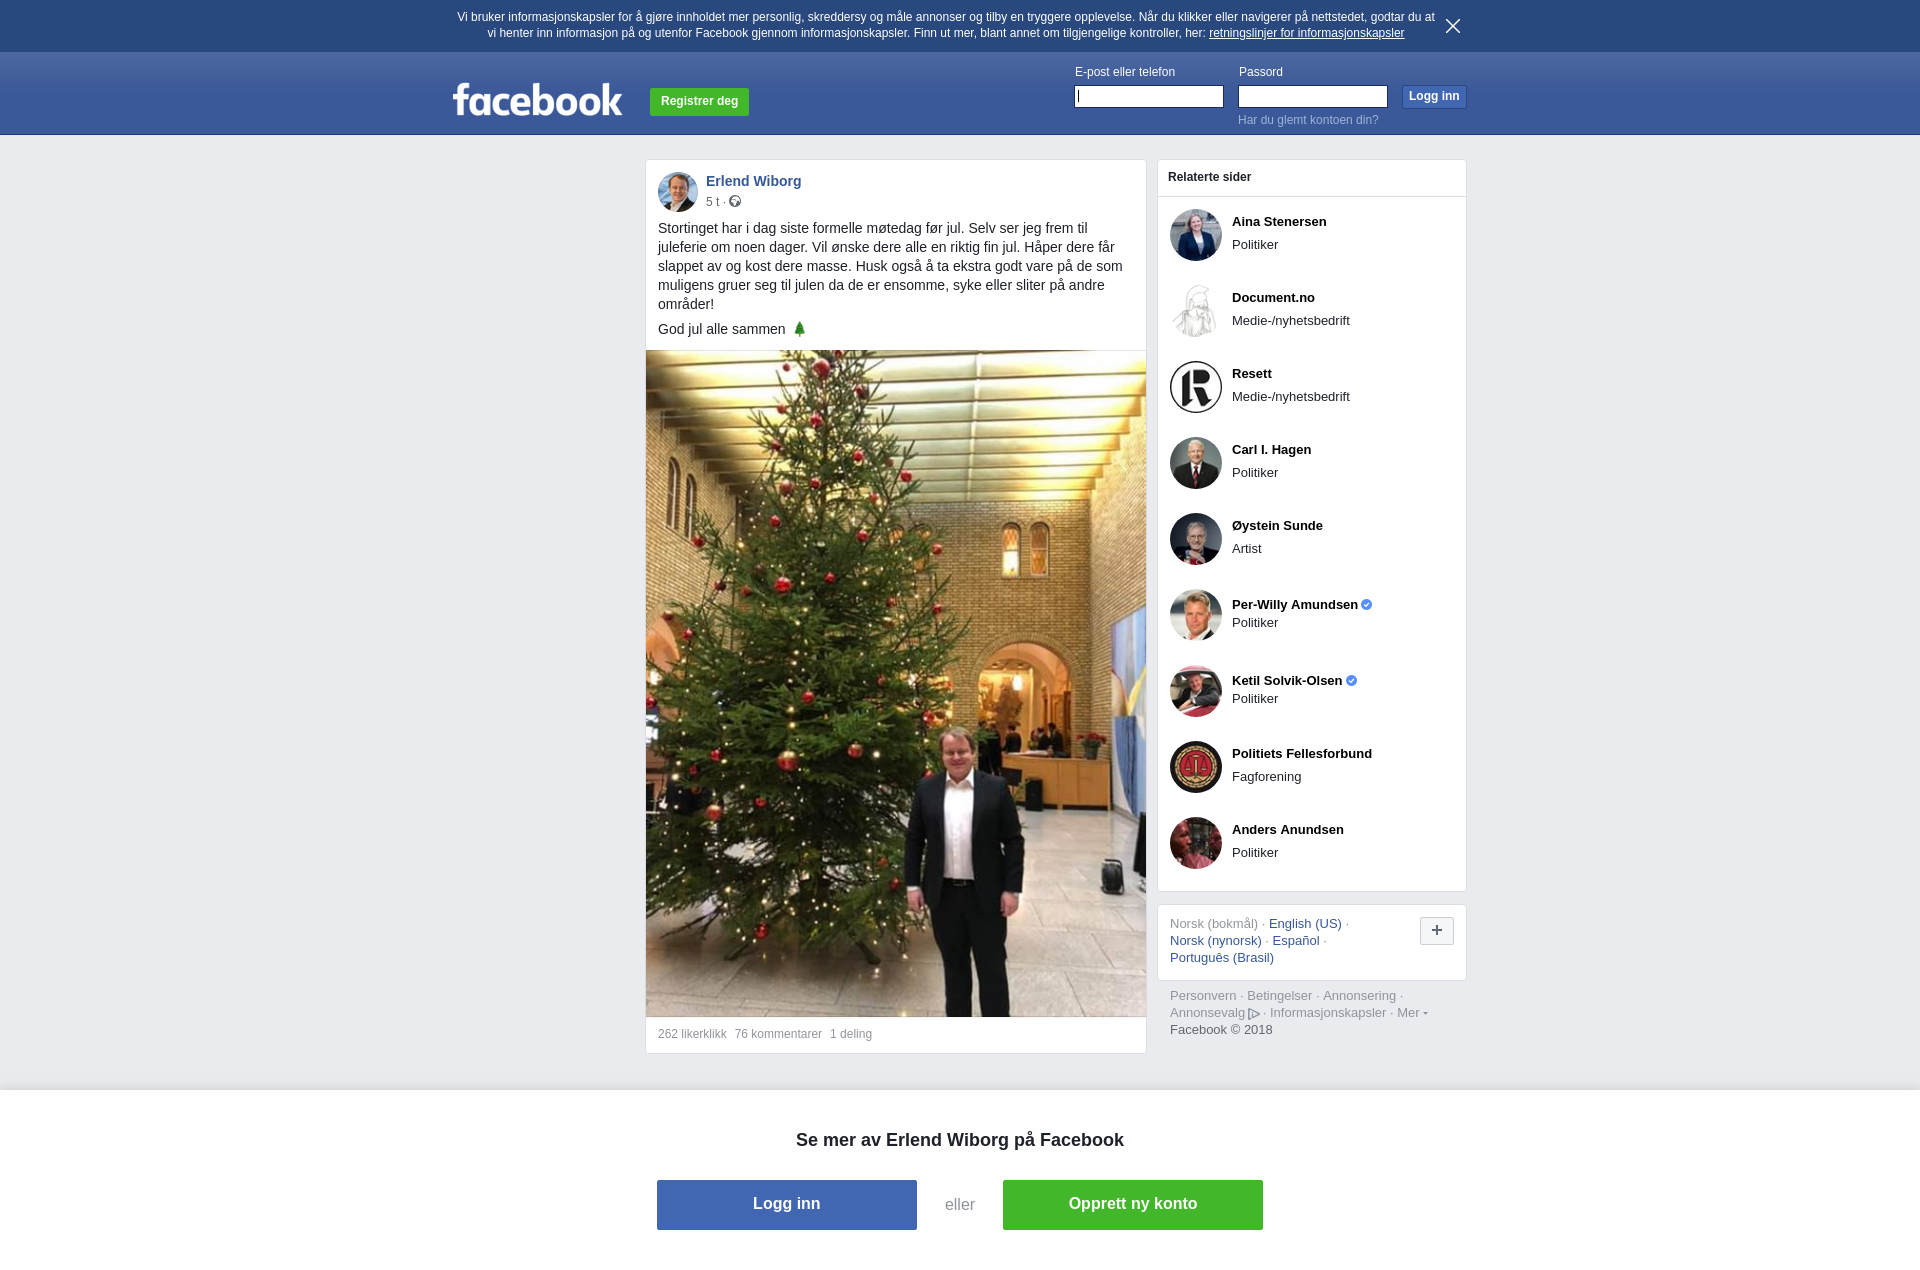Viewport: 1920px width, 1270px height.
Task: Expand the Mer footer dropdown
Action: tap(1412, 1013)
